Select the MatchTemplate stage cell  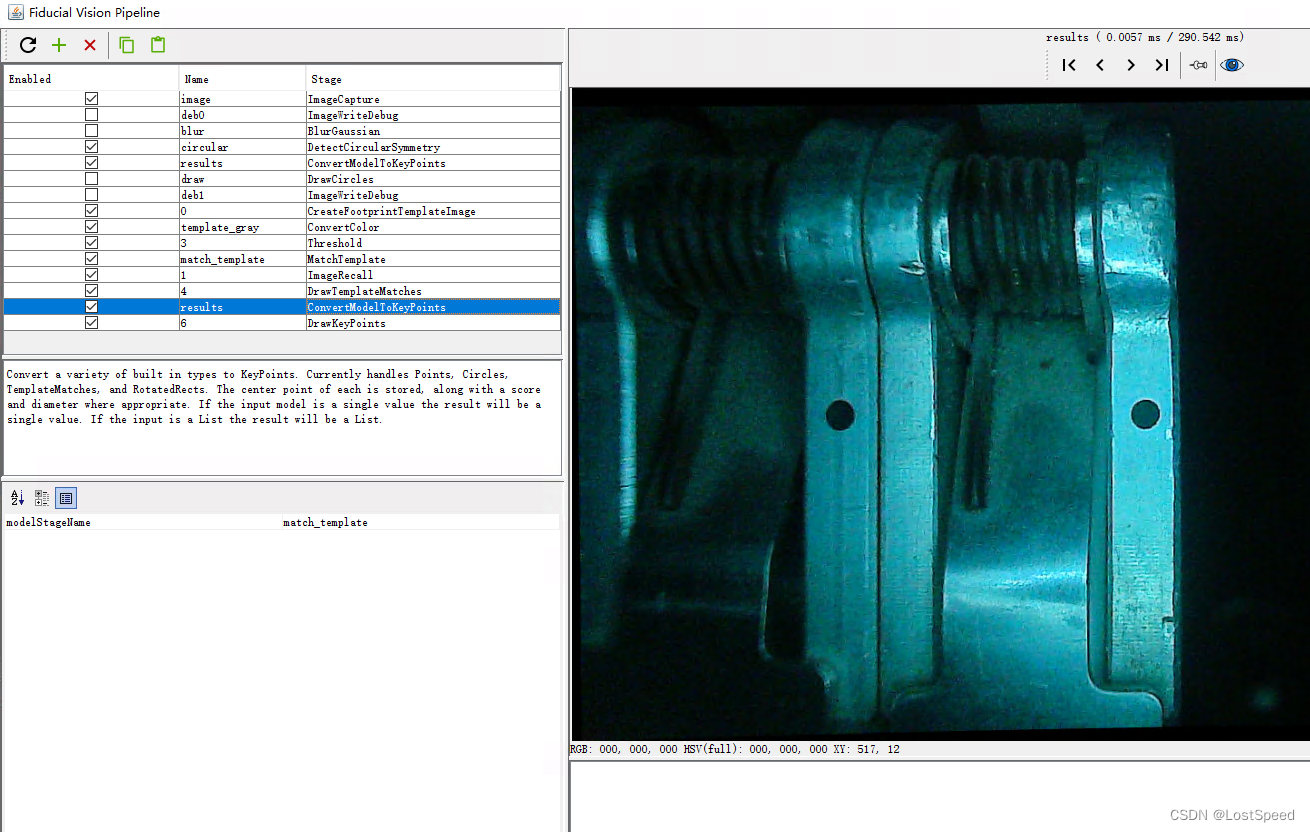[x=433, y=259]
